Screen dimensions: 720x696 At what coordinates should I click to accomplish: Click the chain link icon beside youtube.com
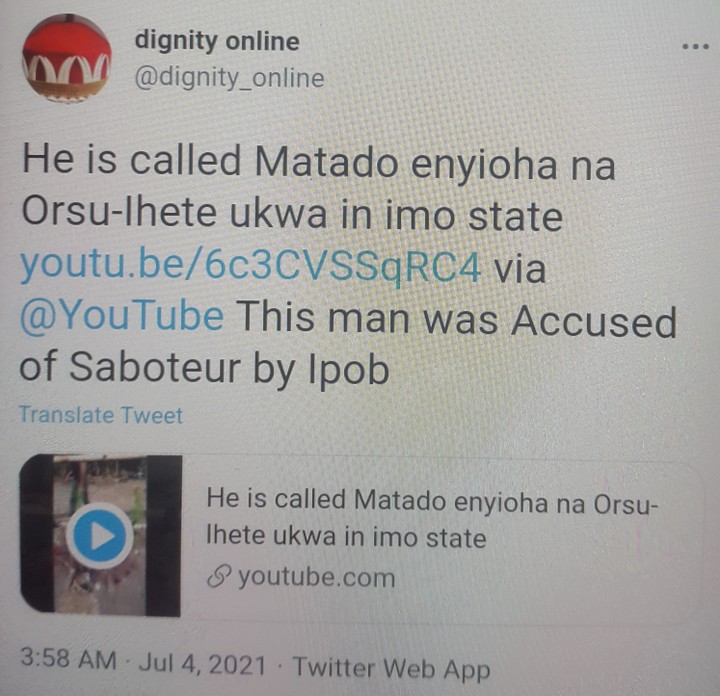tap(219, 577)
